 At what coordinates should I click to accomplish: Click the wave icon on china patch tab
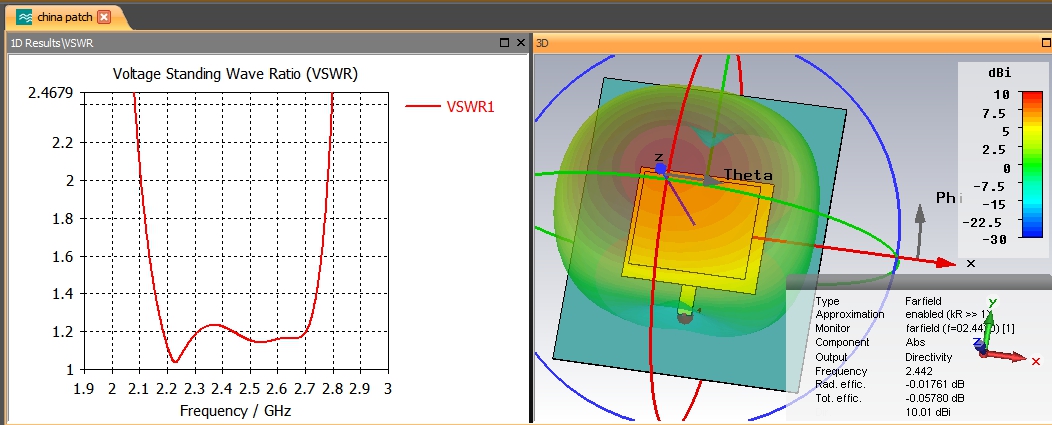tap(24, 17)
